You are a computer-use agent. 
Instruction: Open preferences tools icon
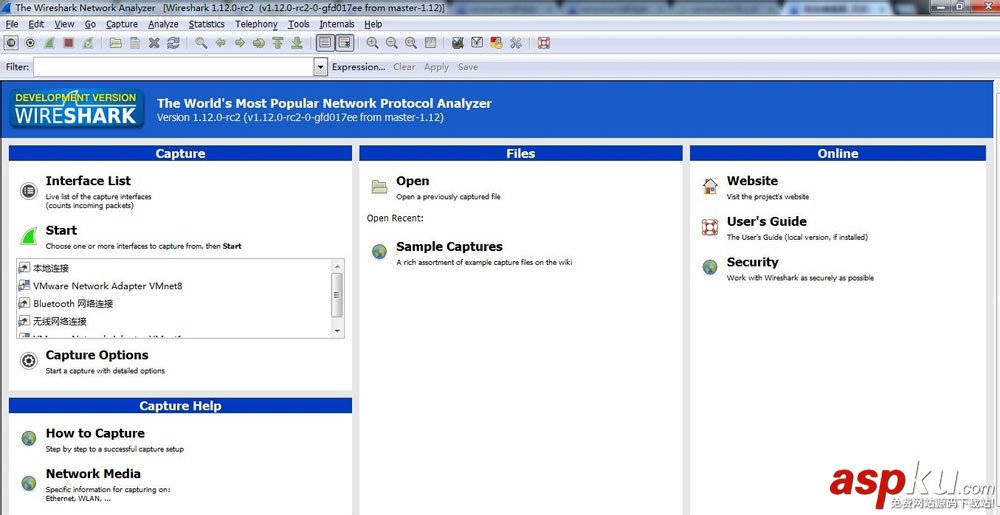(x=515, y=43)
